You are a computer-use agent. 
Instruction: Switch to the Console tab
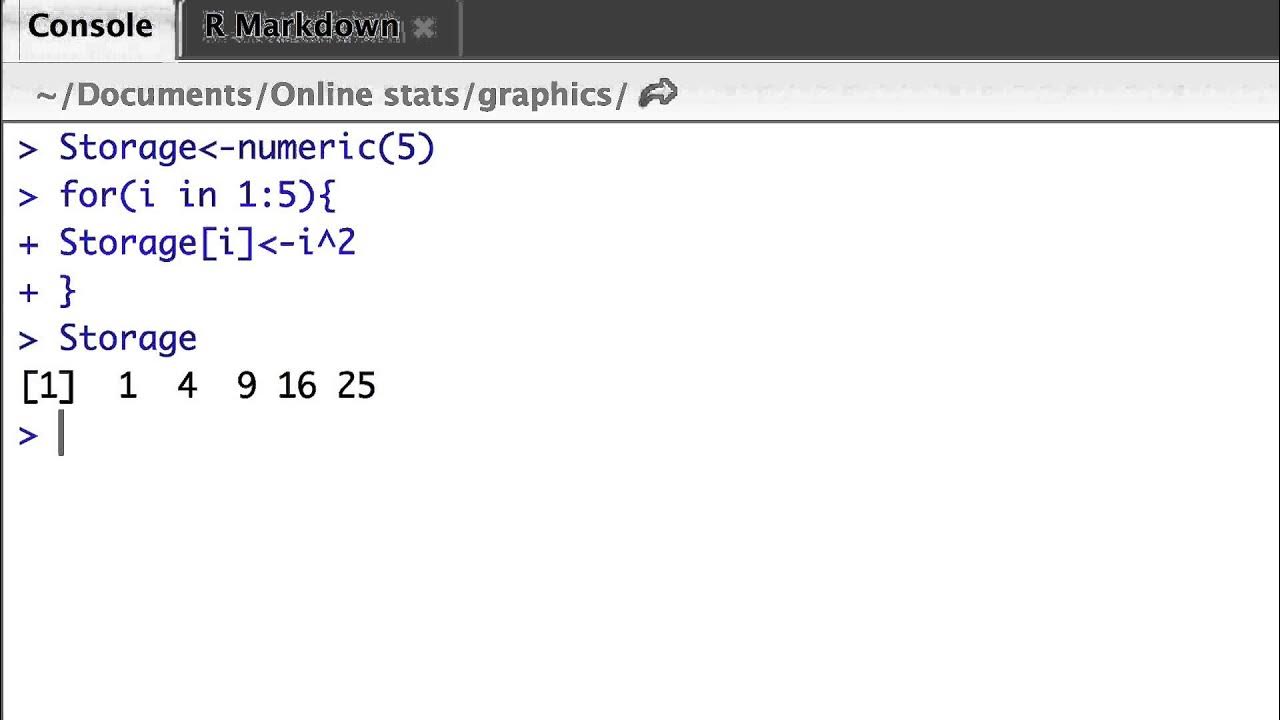(x=90, y=26)
